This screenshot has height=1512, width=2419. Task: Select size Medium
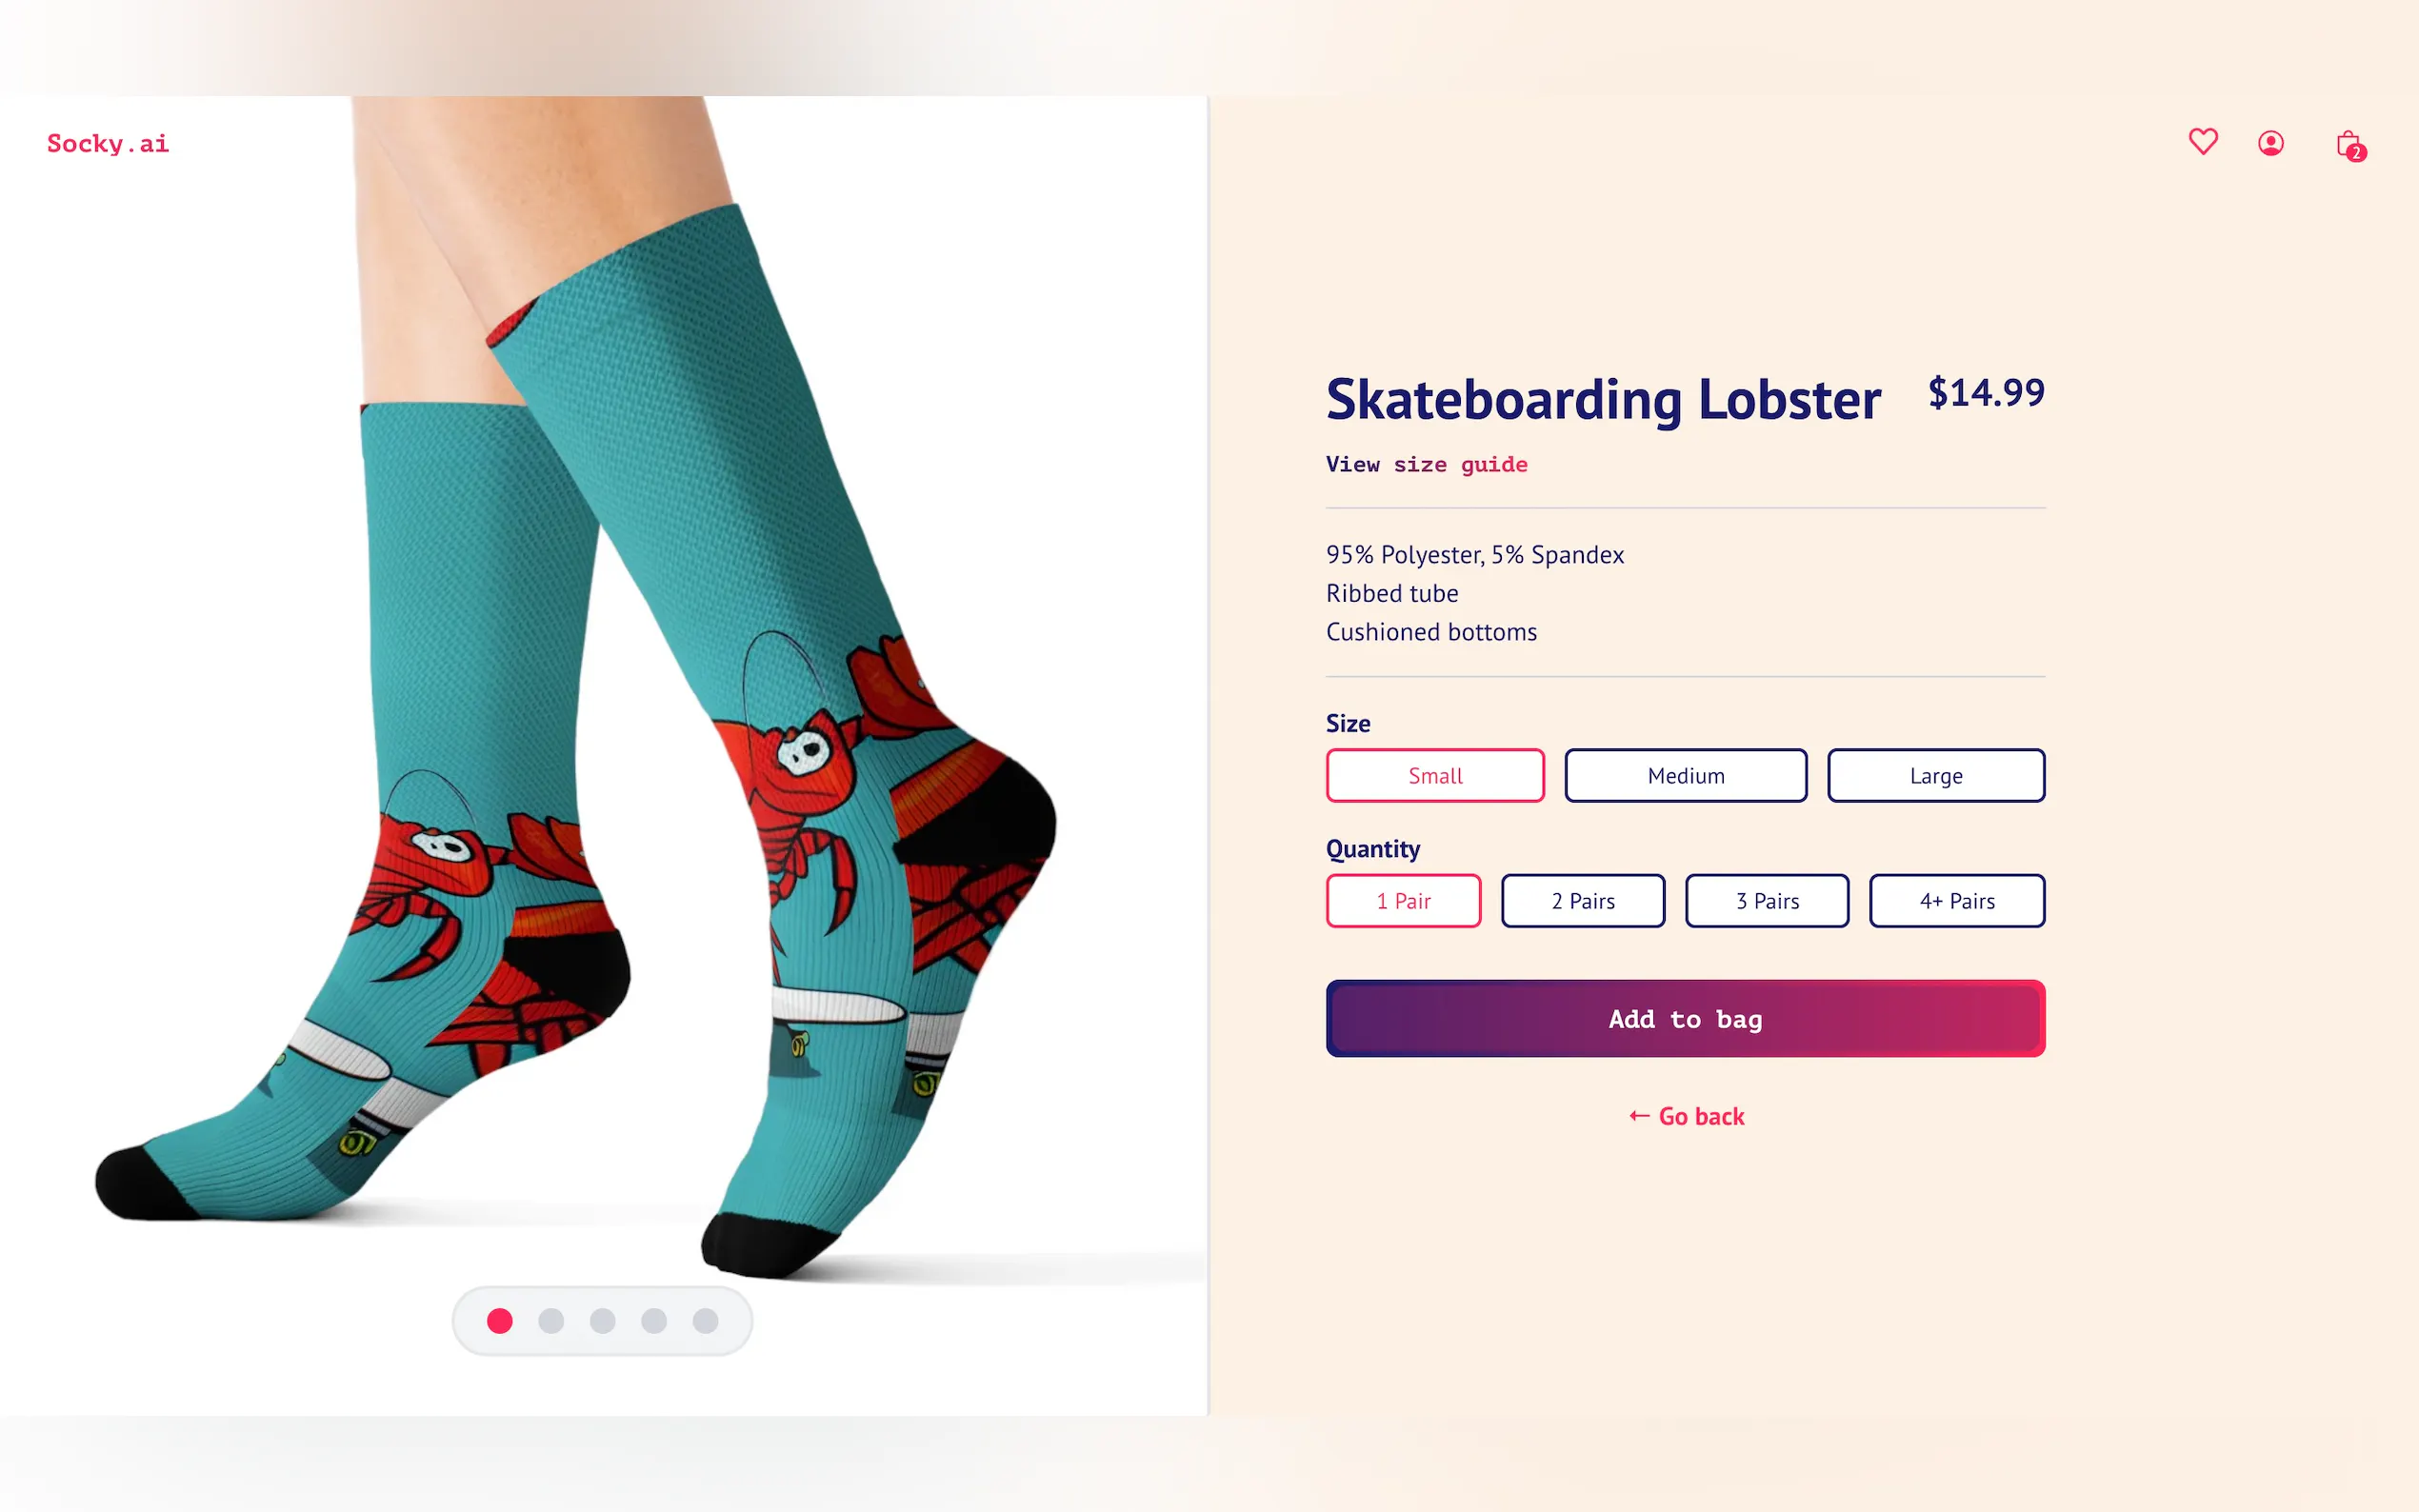(x=1686, y=775)
